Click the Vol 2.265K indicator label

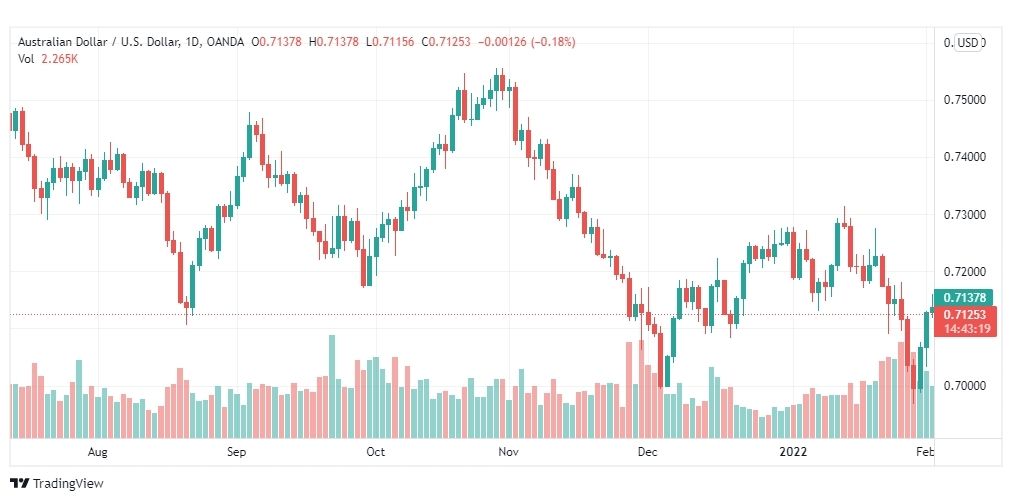(x=48, y=58)
